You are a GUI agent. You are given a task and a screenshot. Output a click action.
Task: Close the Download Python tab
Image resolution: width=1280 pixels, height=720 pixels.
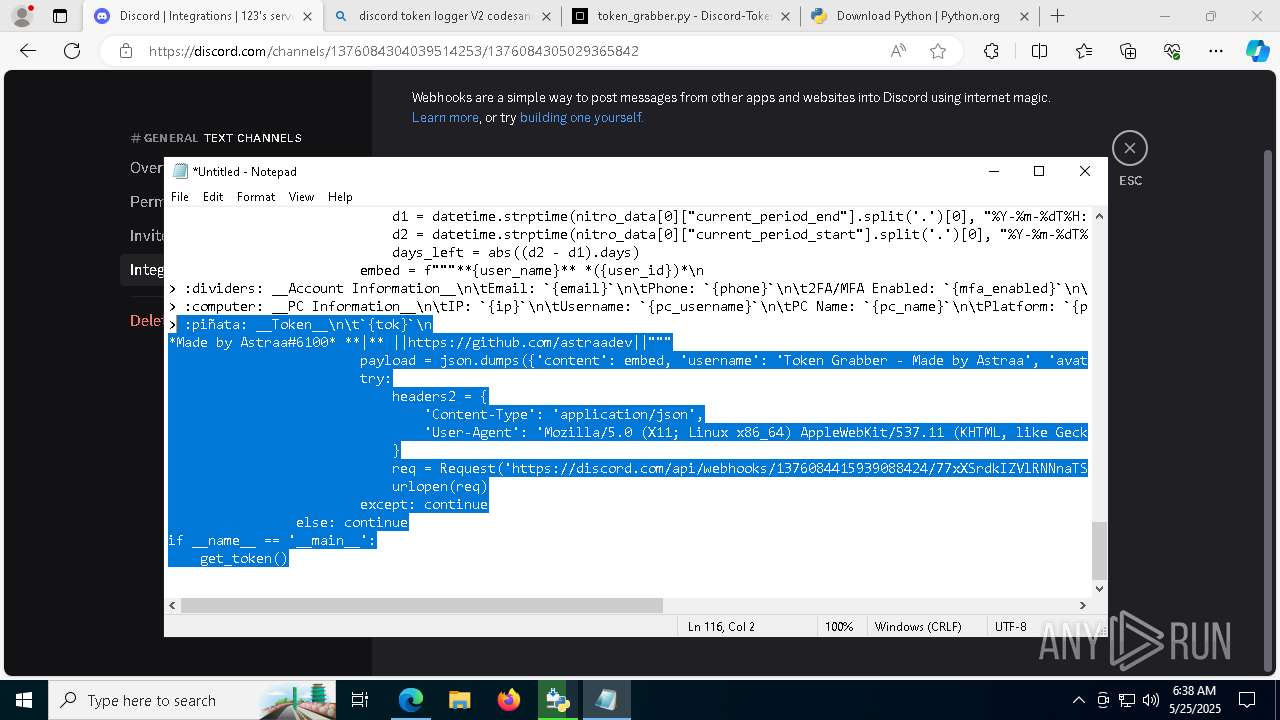(1024, 16)
